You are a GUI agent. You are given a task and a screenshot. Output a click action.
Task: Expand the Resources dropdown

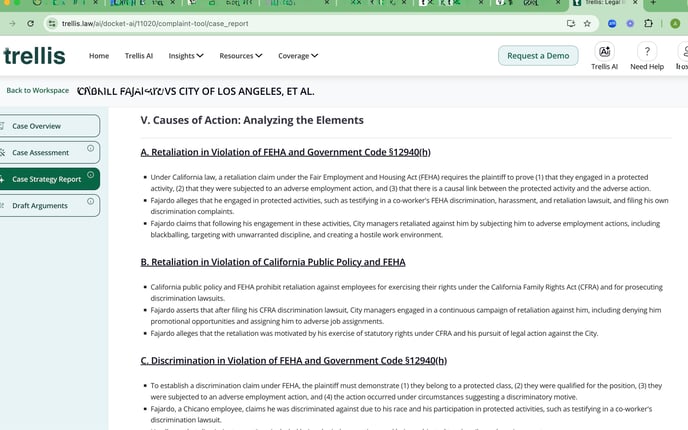coord(240,56)
